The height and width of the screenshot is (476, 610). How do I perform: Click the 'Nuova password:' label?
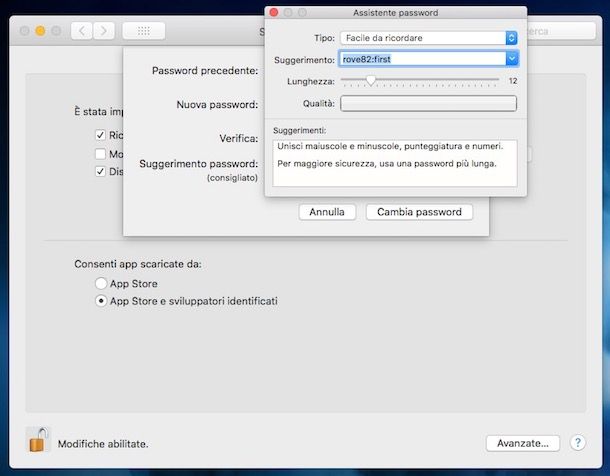click(217, 105)
